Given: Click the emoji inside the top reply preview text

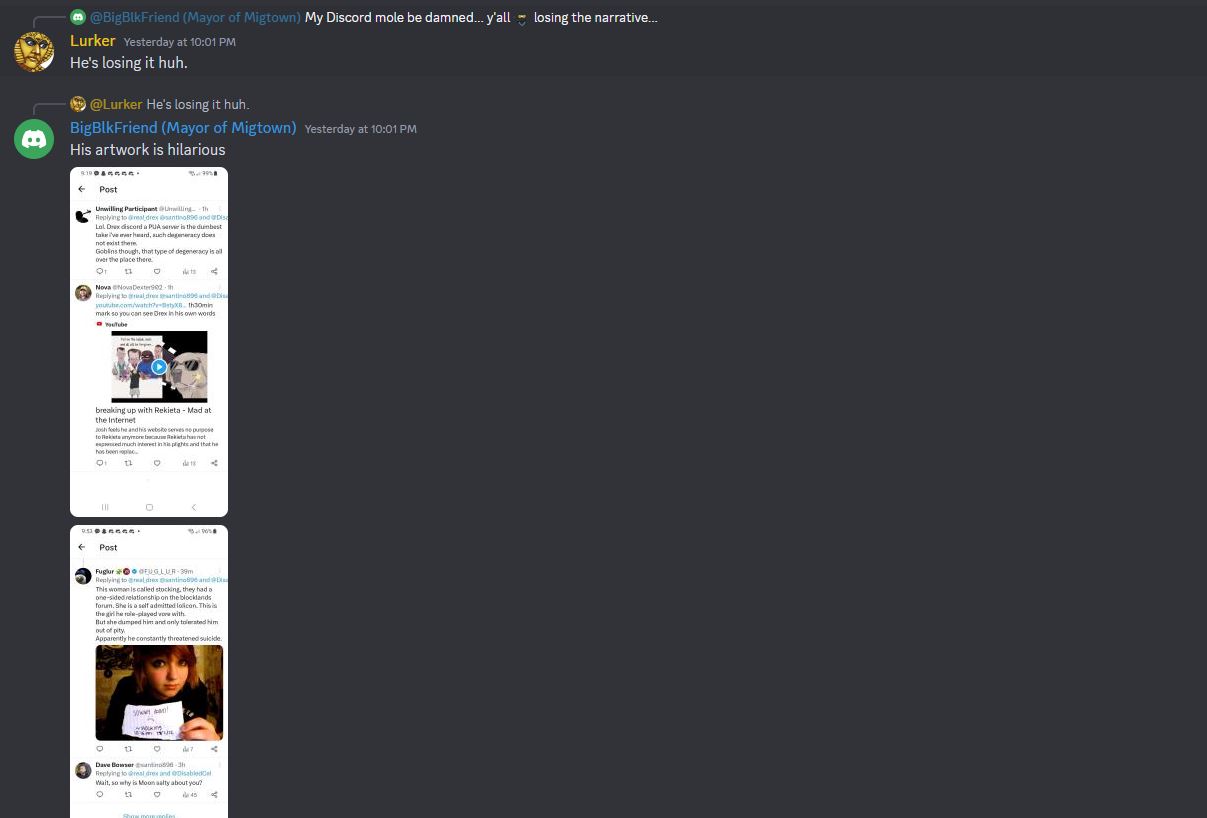Looking at the screenshot, I should click(522, 18).
